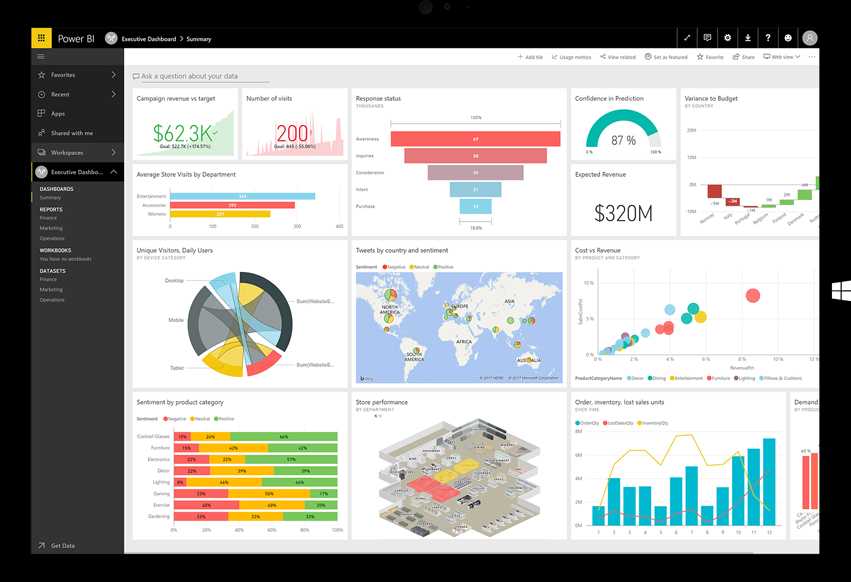Screen dimensions: 851x582
Task: Send feedback via the smiley icon
Action: tap(788, 37)
